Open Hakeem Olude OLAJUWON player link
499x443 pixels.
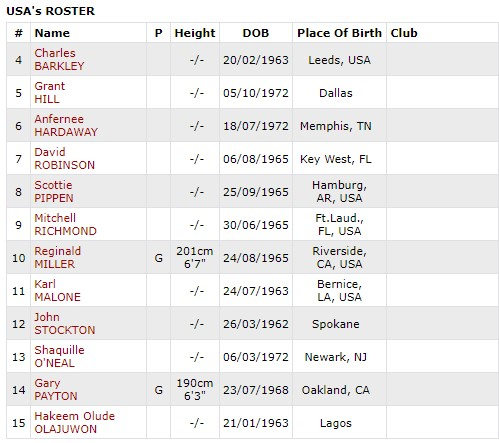(x=74, y=422)
